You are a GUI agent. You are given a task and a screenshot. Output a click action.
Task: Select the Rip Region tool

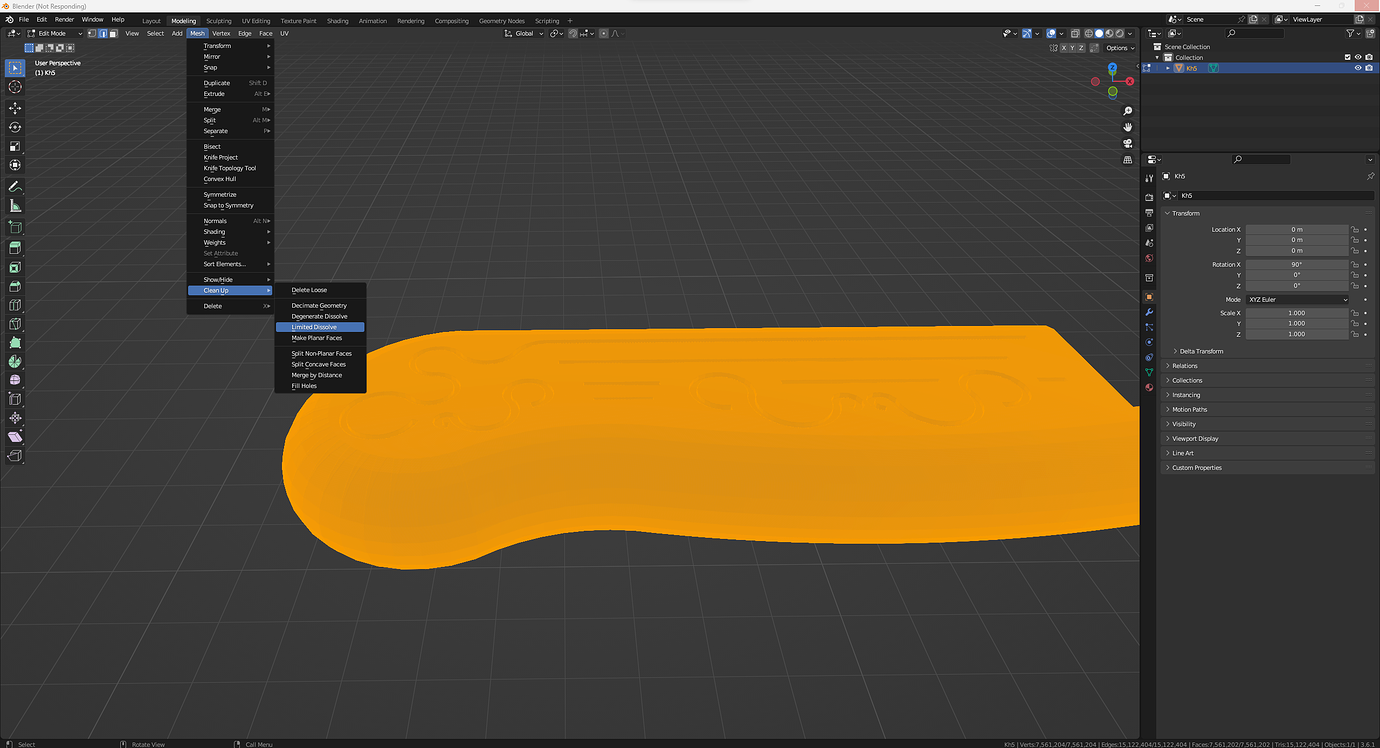click(15, 457)
